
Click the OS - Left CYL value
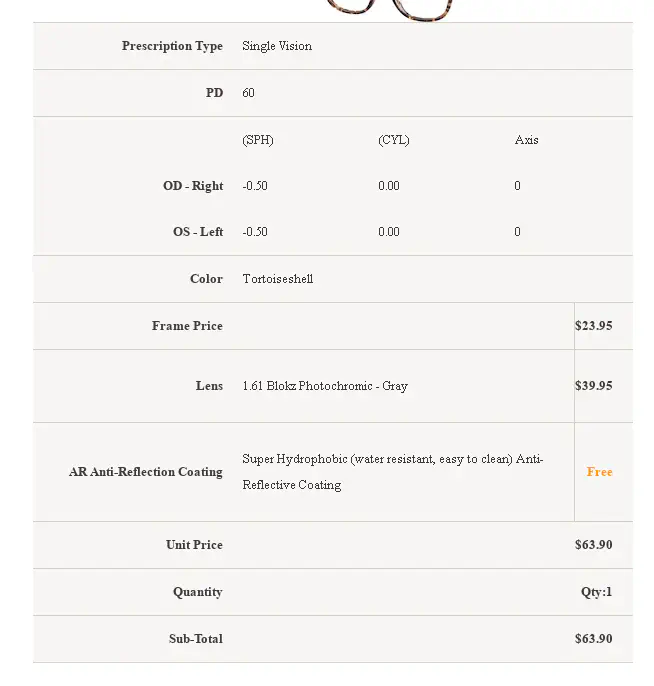pyautogui.click(x=389, y=232)
